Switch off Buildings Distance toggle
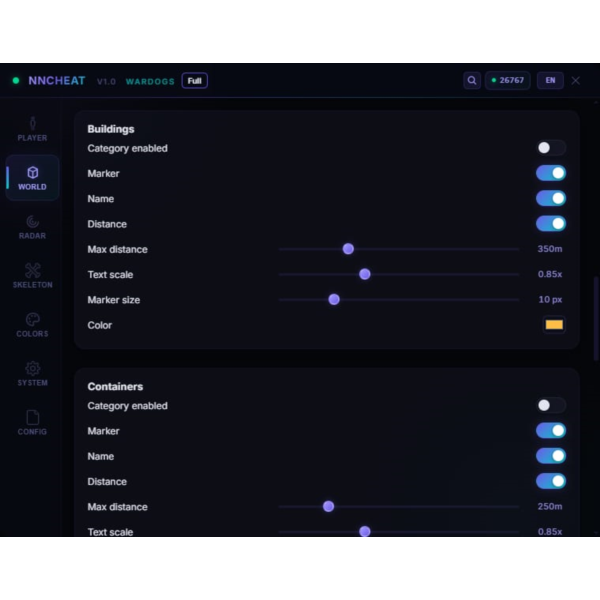600x600 pixels. coord(551,223)
